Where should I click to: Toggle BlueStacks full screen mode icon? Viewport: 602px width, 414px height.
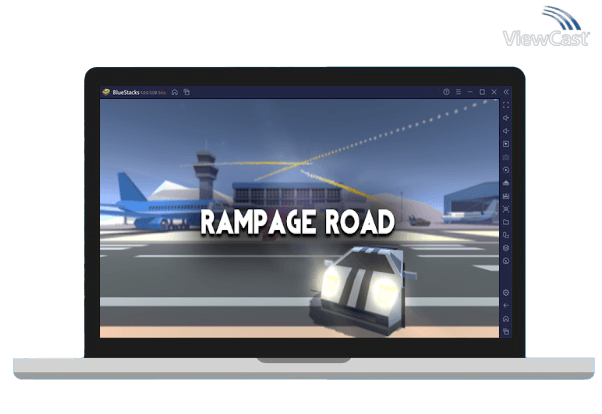click(506, 105)
